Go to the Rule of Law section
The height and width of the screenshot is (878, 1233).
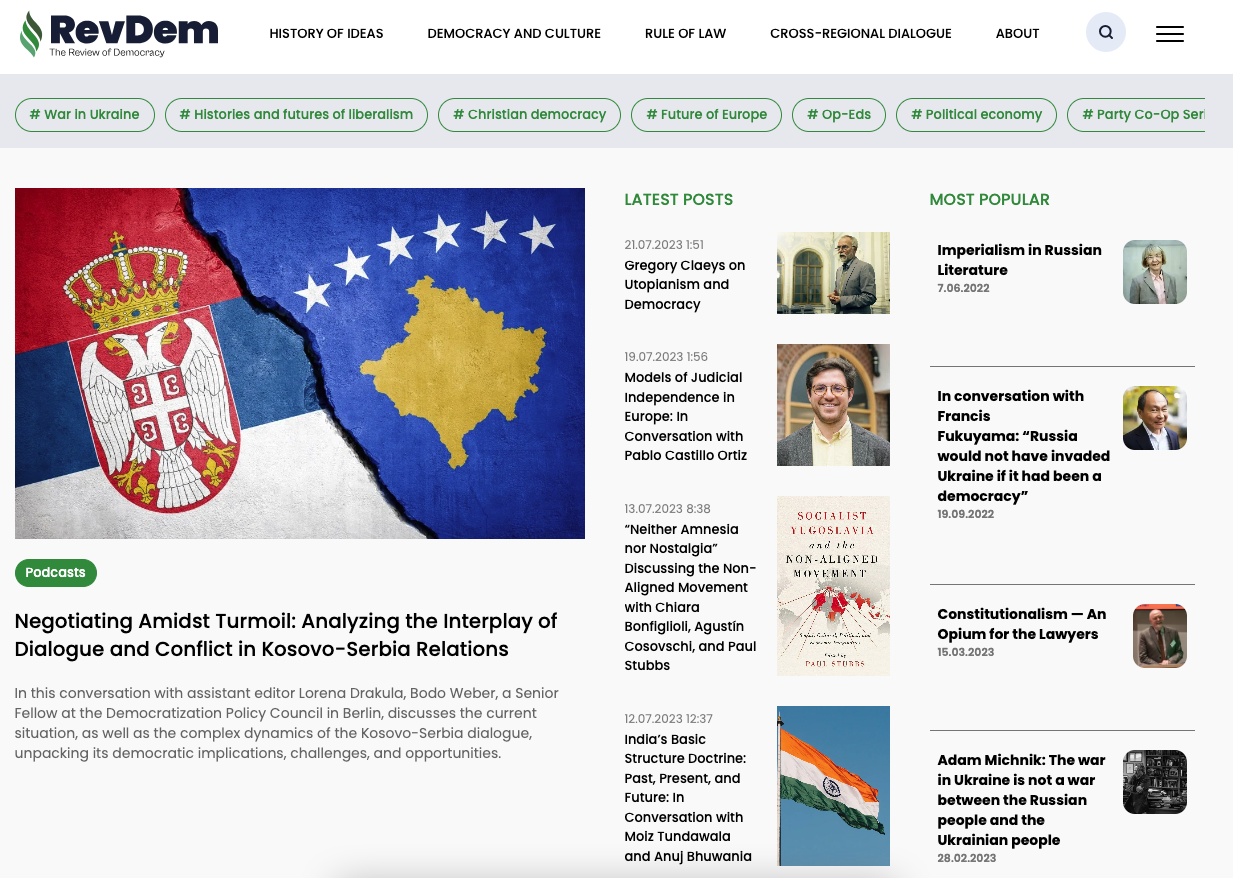pos(685,33)
